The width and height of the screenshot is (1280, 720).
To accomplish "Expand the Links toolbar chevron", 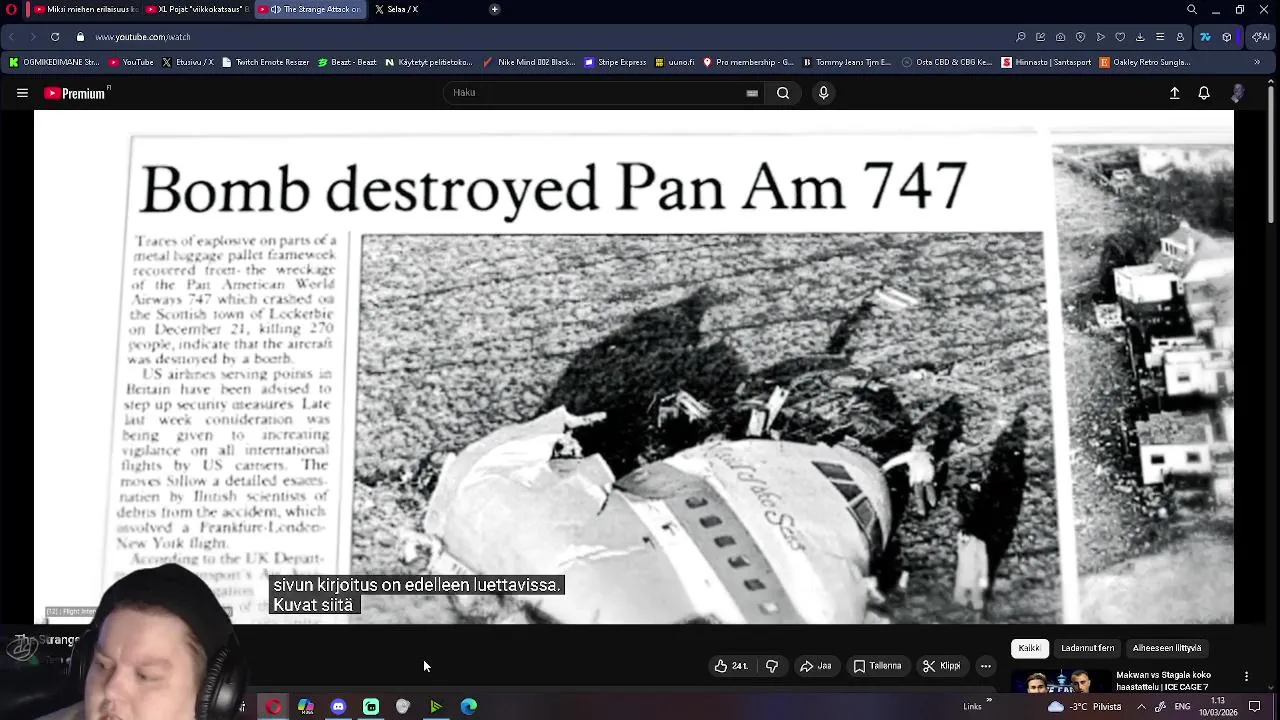I will click(x=990, y=701).
